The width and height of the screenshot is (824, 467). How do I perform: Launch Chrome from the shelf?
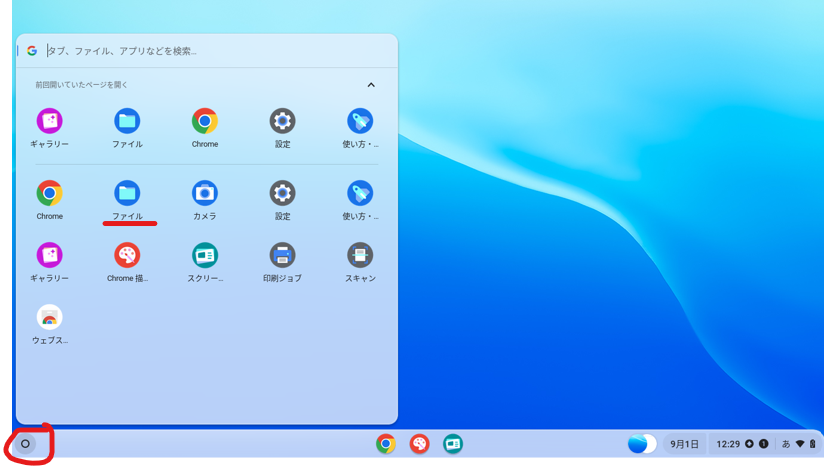click(x=386, y=444)
